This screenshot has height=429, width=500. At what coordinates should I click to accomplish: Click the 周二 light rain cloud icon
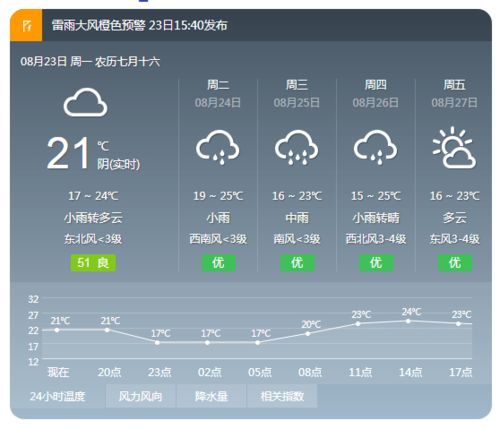(218, 147)
